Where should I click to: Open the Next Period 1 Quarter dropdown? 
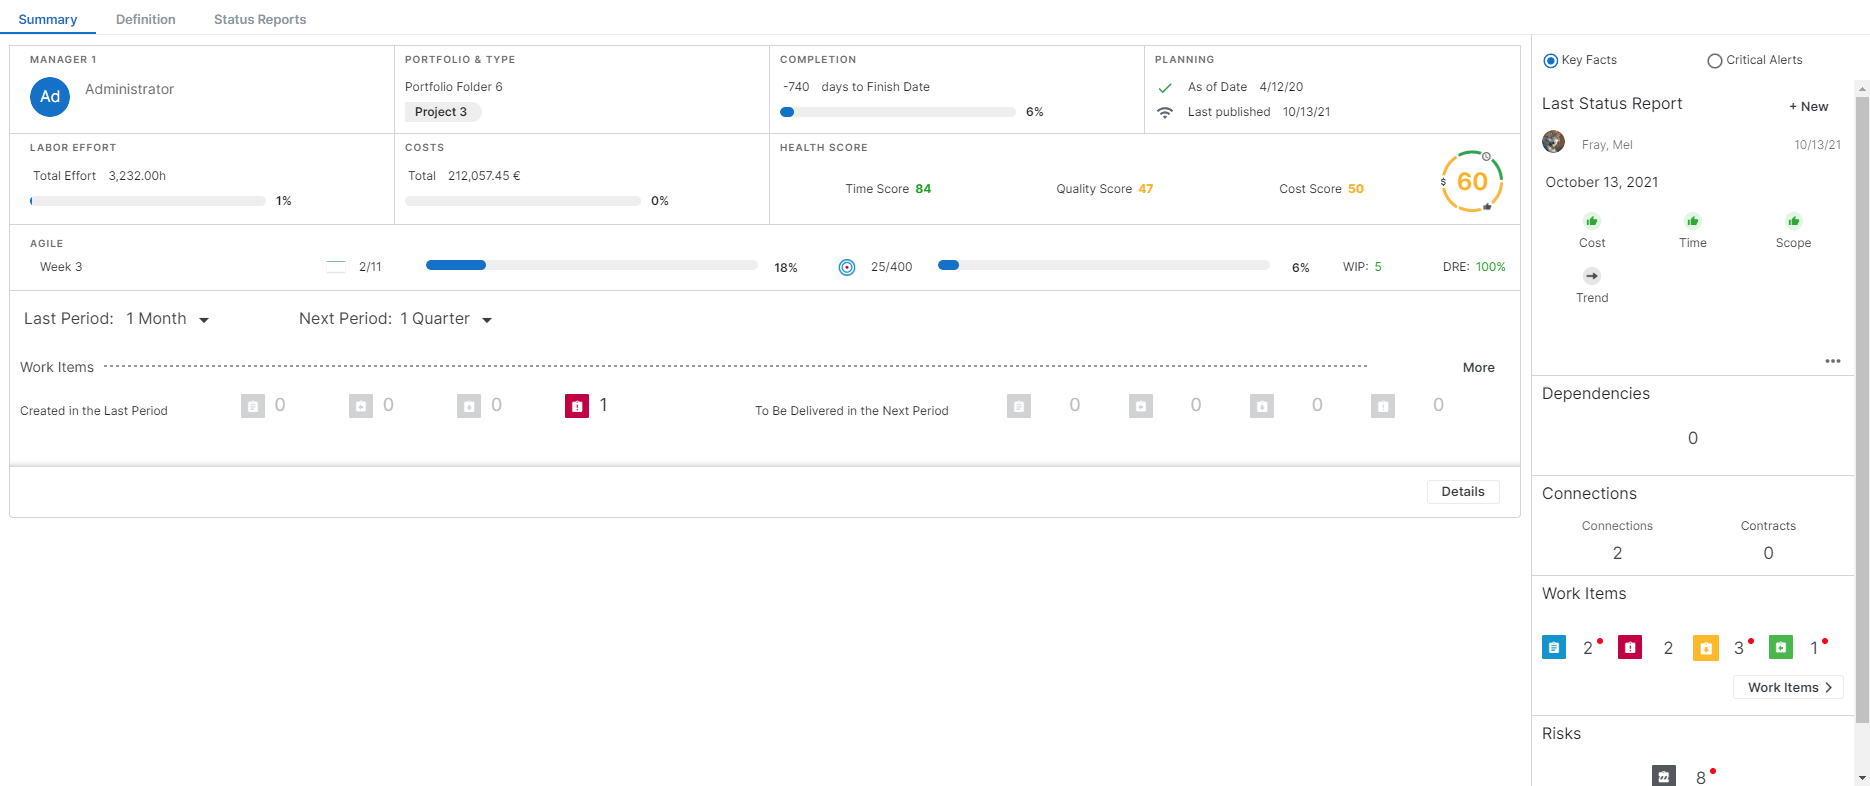[x=446, y=319]
